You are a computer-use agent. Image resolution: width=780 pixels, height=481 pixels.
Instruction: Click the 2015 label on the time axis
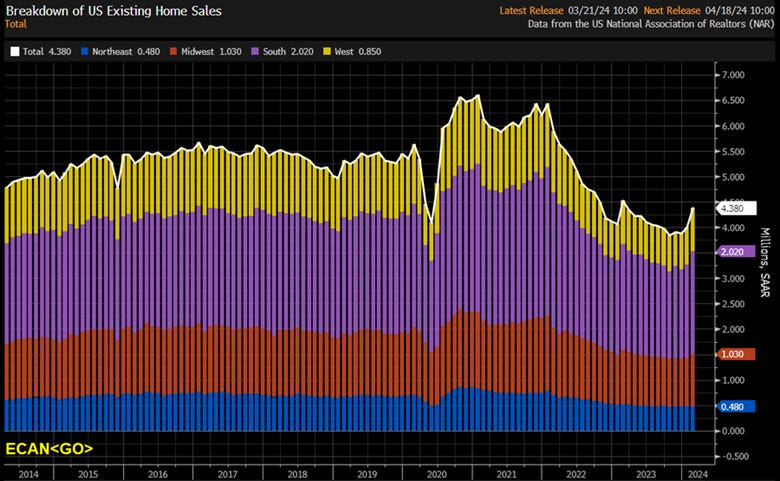click(88, 474)
